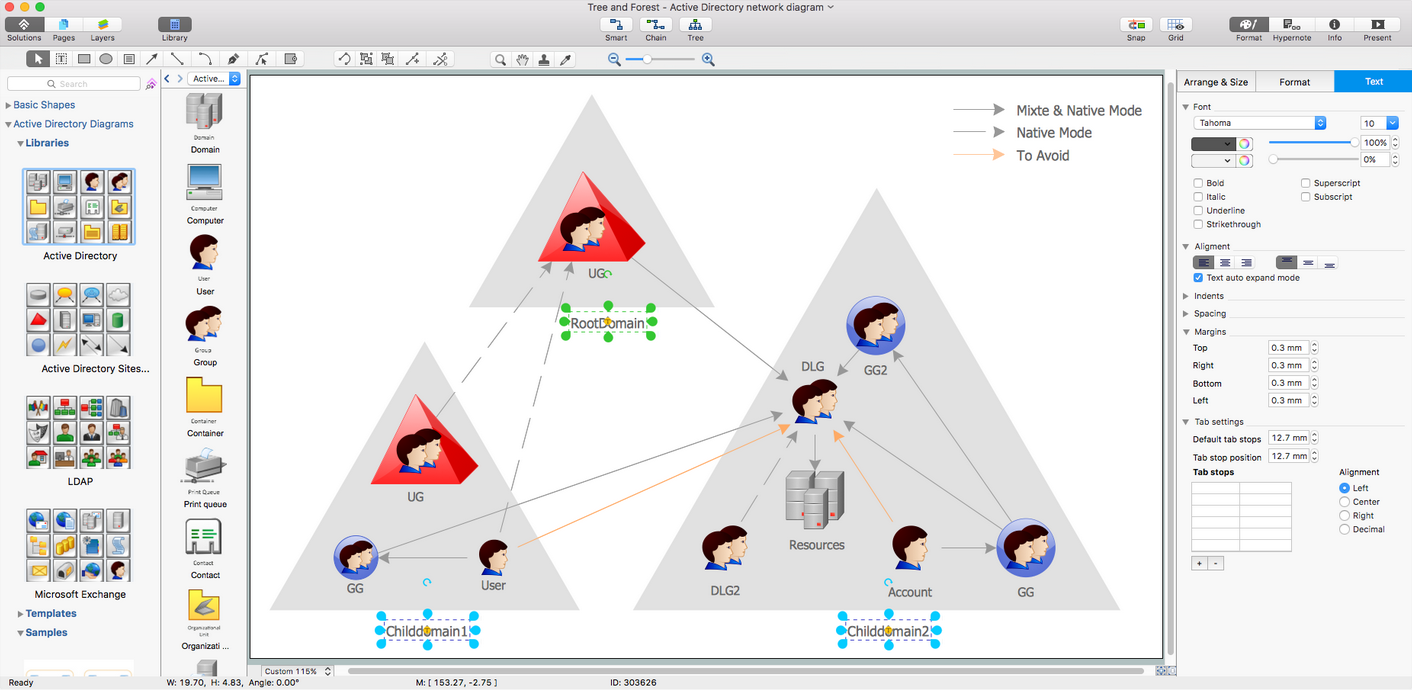Image resolution: width=1412 pixels, height=690 pixels.
Task: Select the hand pan tool
Action: [x=522, y=60]
